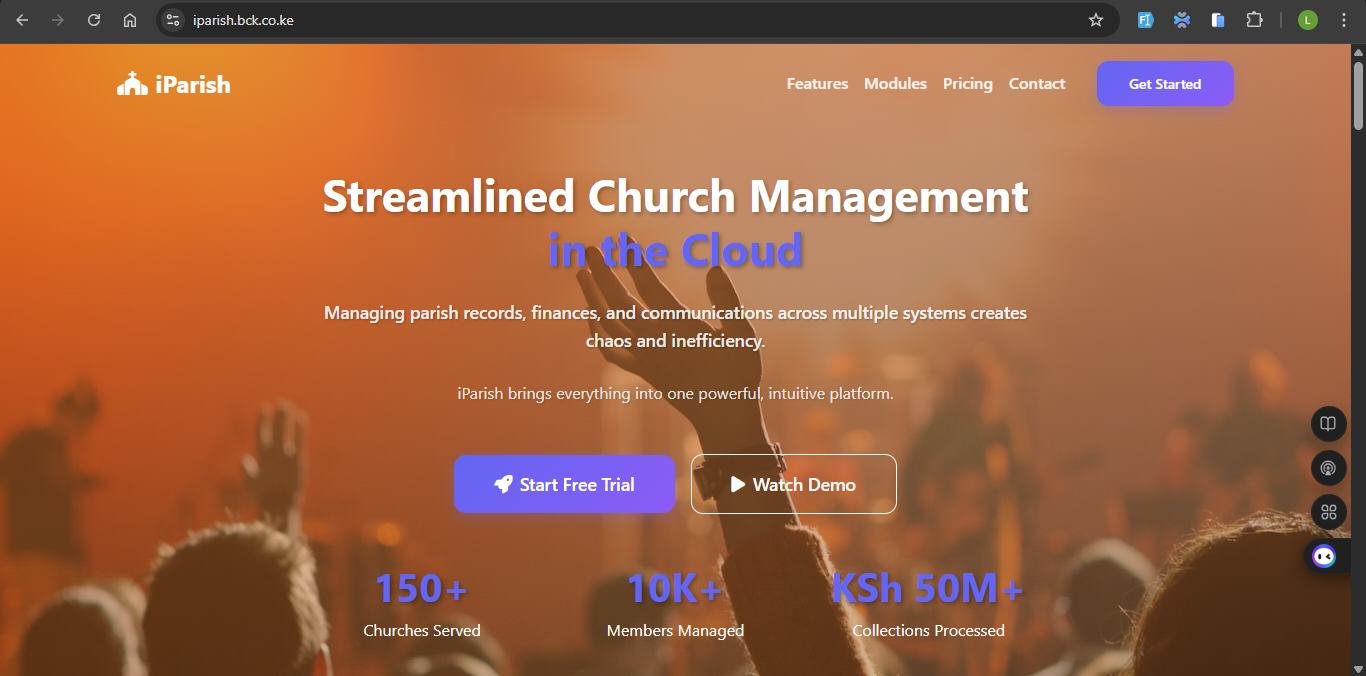The width and height of the screenshot is (1366, 676).
Task: Click the Get Started button
Action: [1165, 84]
